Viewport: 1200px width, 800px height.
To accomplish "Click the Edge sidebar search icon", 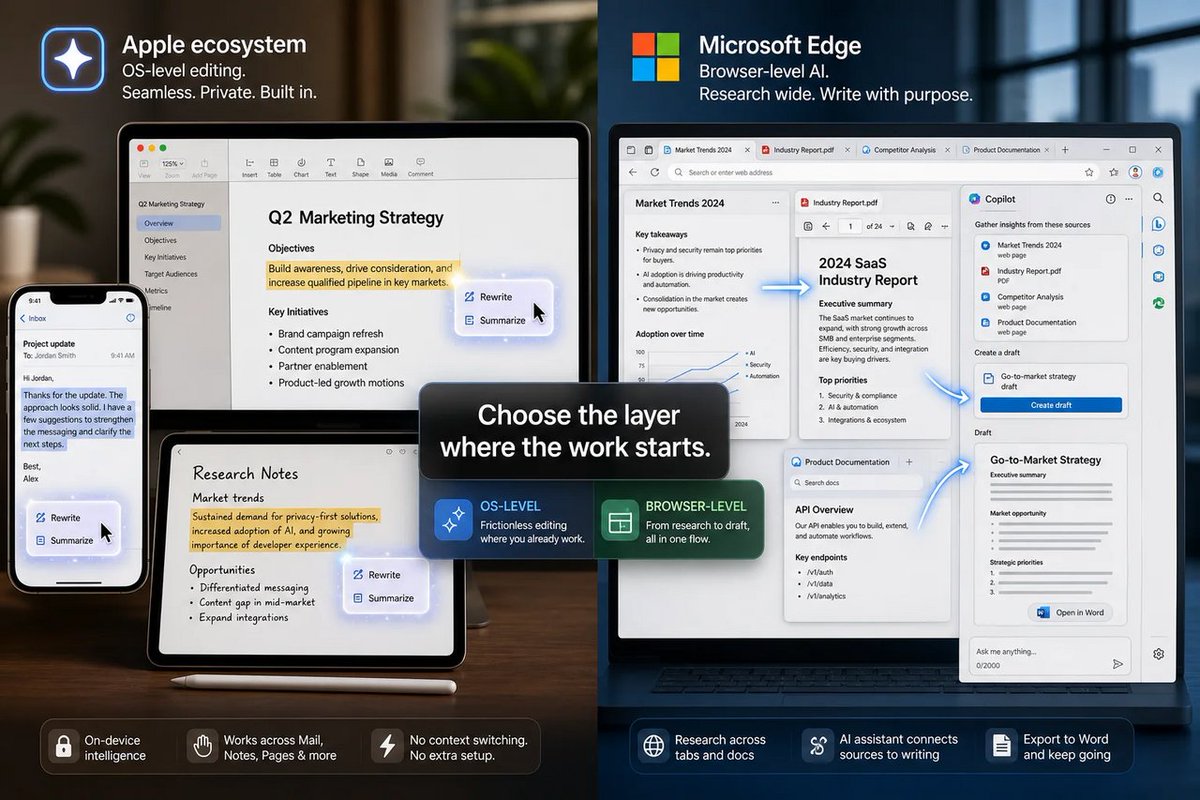I will pyautogui.click(x=1158, y=198).
